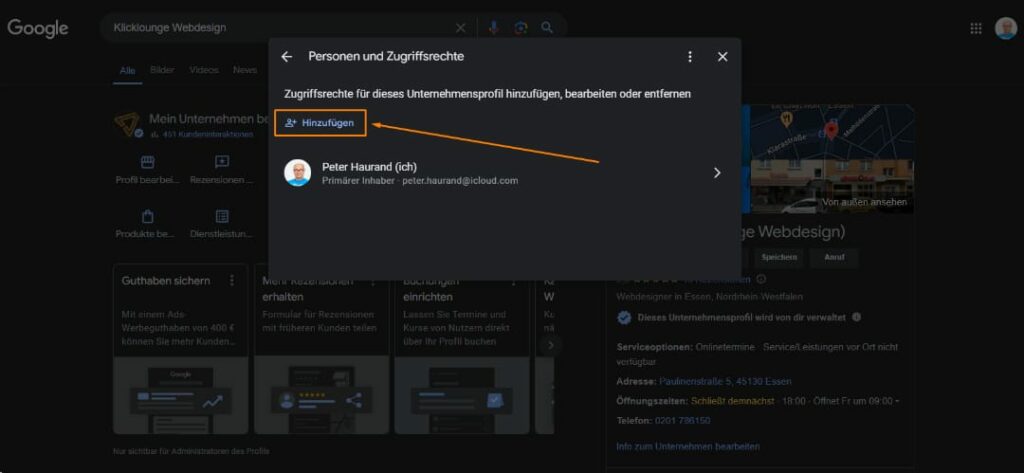Open Produkte bearbeiten shopping bag icon
Viewport: 1024px width, 473px height.
click(x=147, y=216)
